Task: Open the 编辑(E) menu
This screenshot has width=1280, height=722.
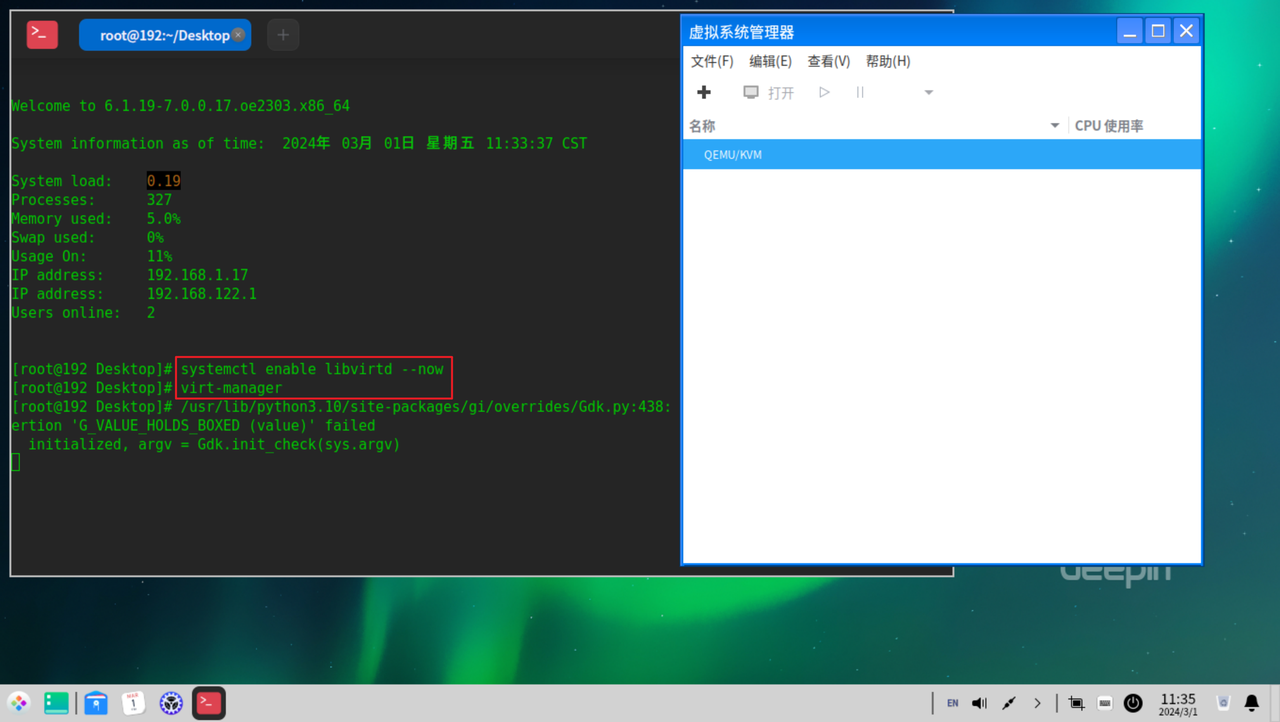Action: (x=770, y=61)
